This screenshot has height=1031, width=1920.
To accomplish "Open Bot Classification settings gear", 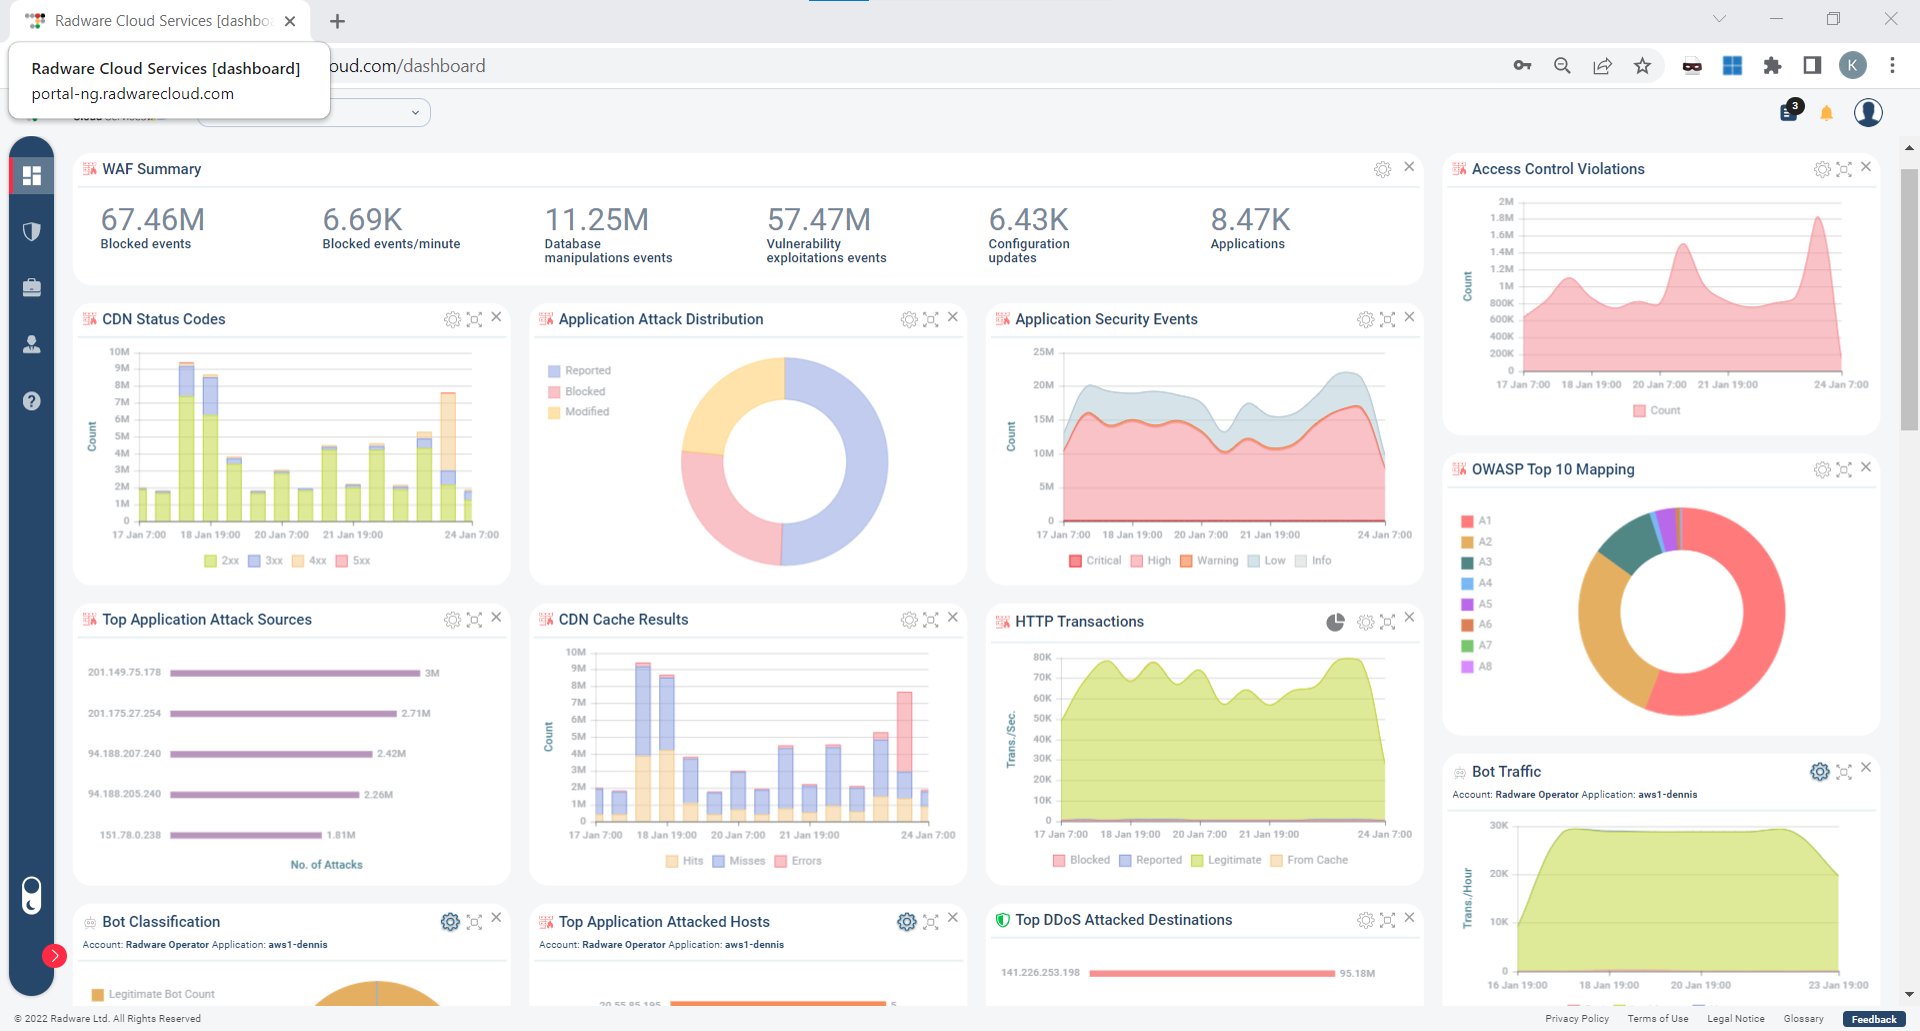I will [451, 922].
